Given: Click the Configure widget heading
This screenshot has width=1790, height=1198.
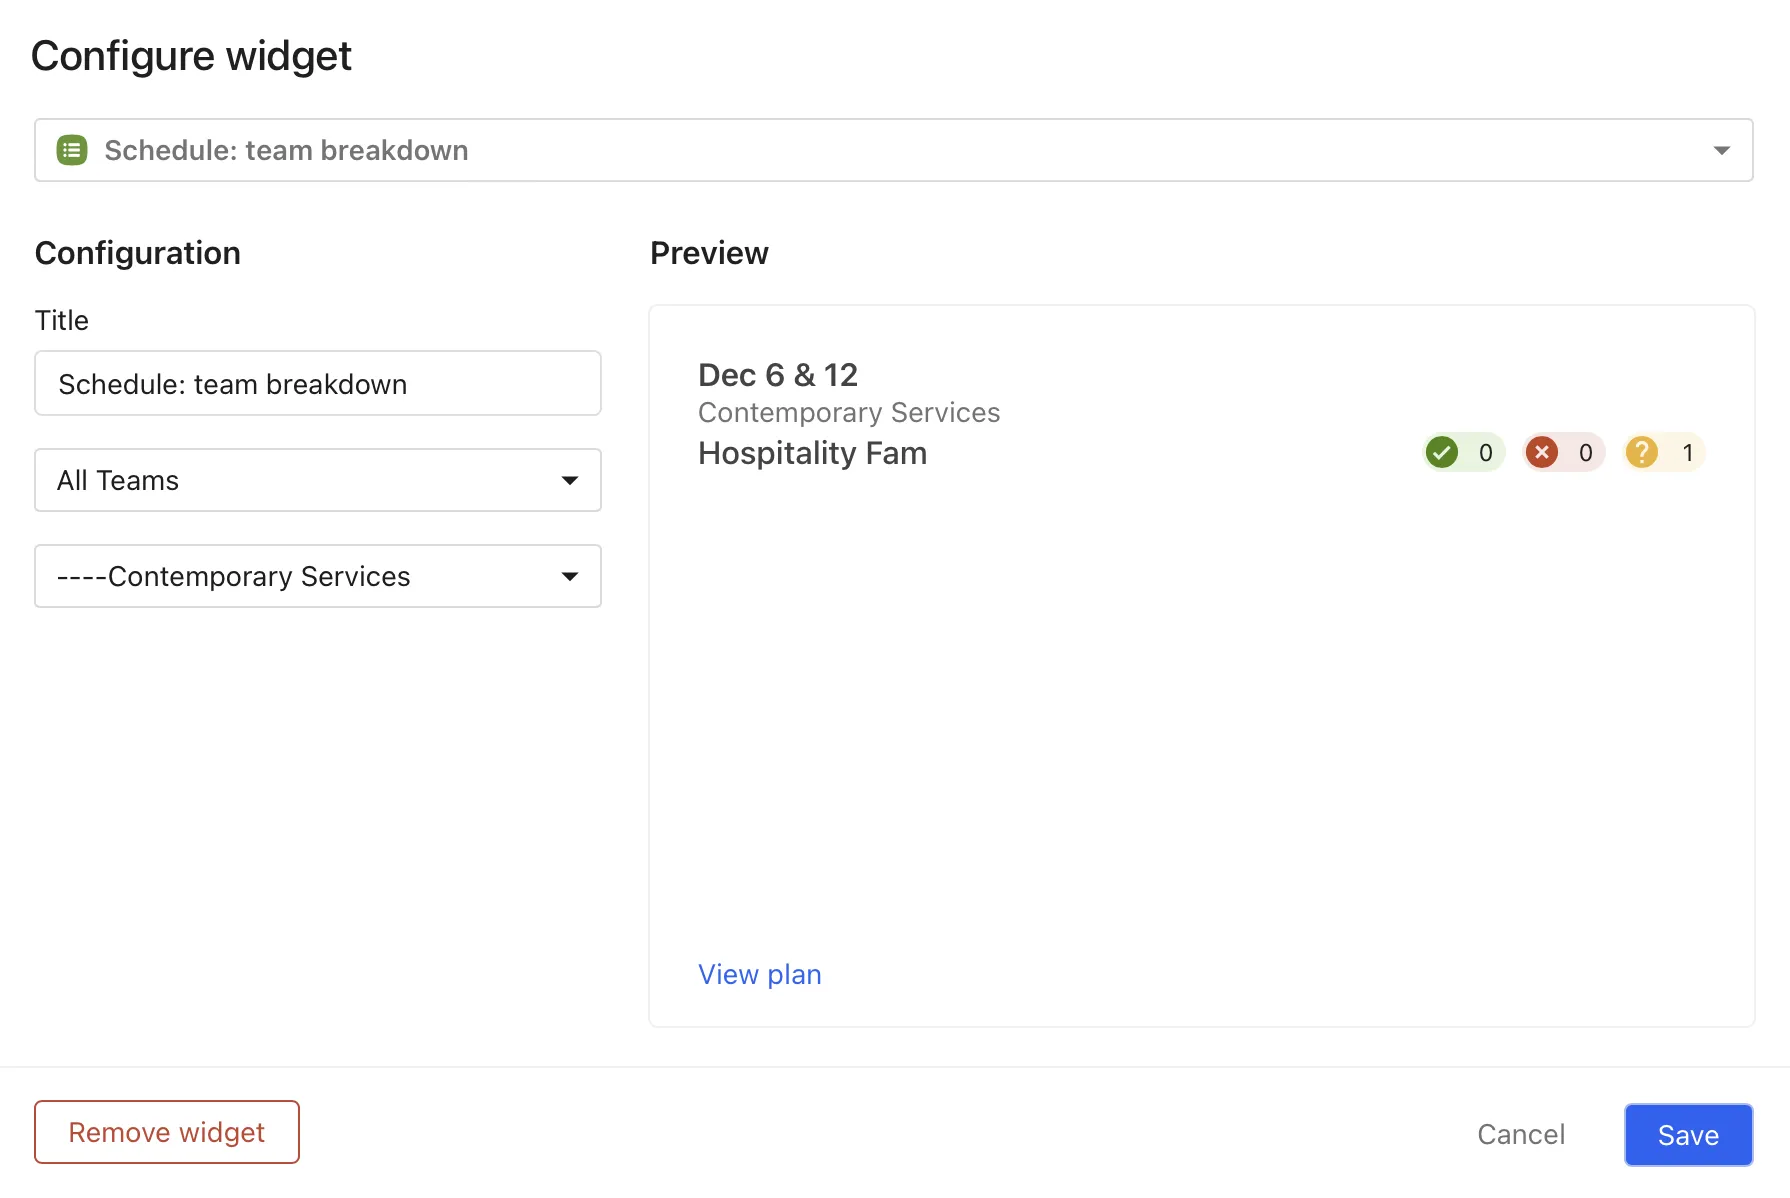Looking at the screenshot, I should (x=191, y=56).
